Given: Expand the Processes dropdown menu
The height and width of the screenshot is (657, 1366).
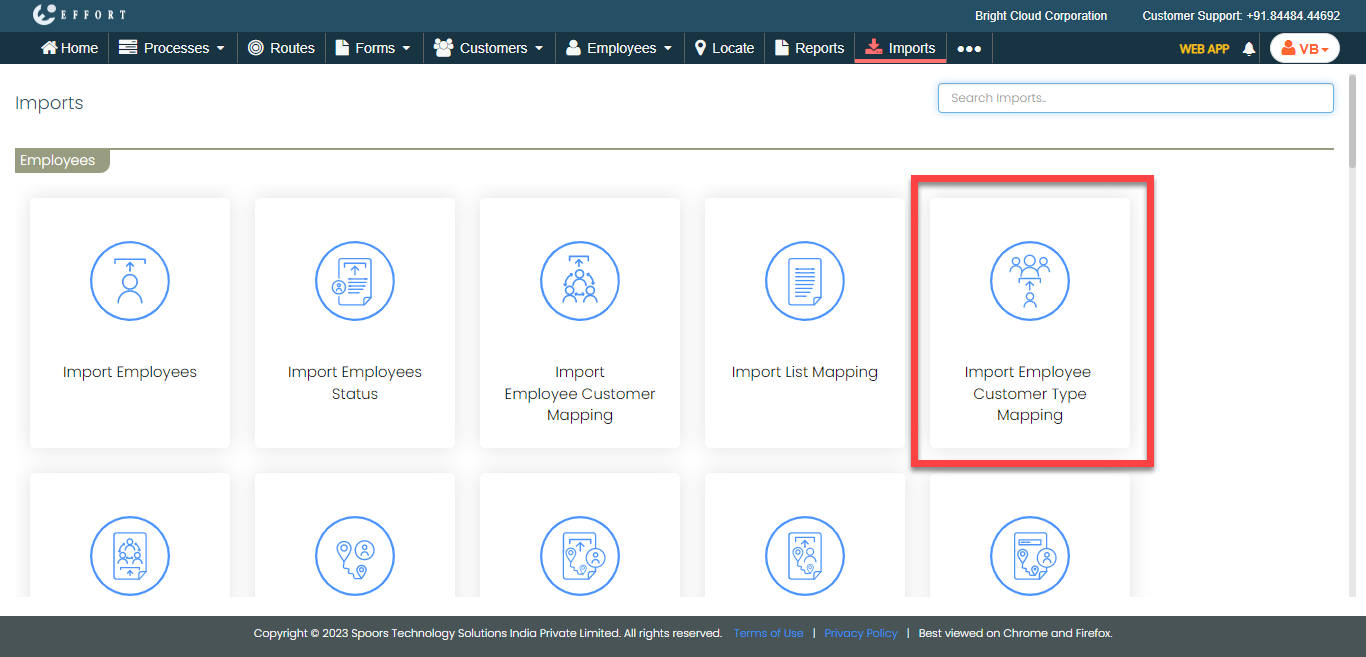Looking at the screenshot, I should click(172, 48).
